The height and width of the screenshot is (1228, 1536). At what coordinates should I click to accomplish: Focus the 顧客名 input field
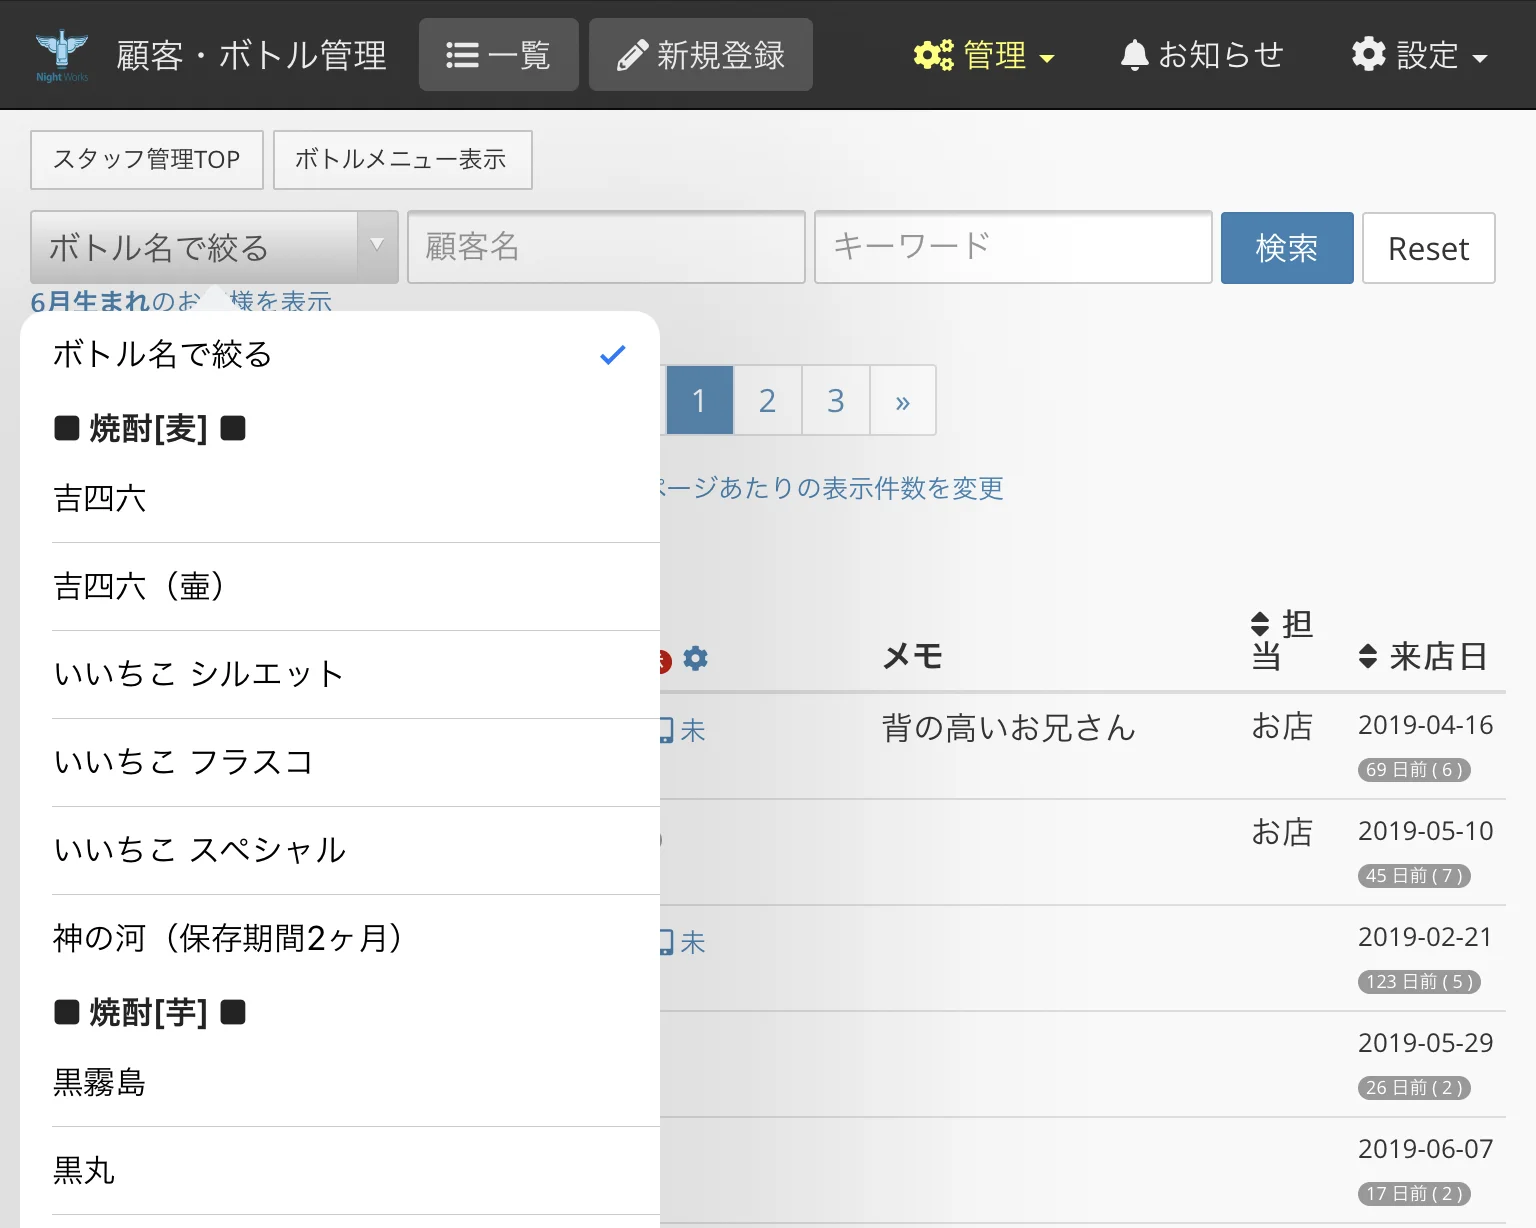(606, 247)
